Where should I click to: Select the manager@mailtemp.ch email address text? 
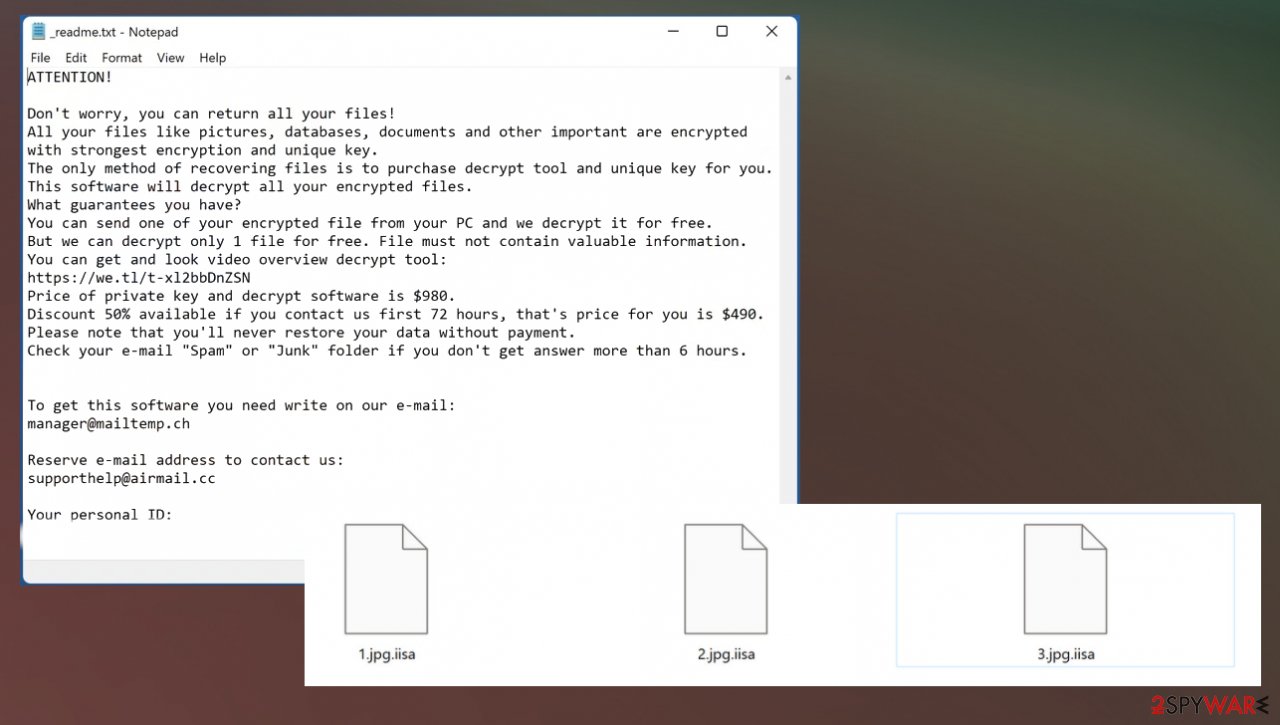[x=108, y=423]
